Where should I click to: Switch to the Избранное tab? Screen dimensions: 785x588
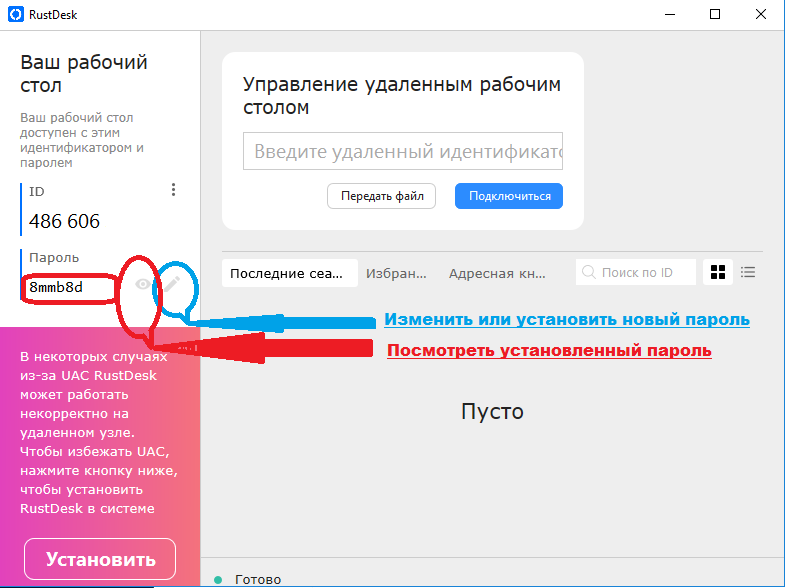396,273
